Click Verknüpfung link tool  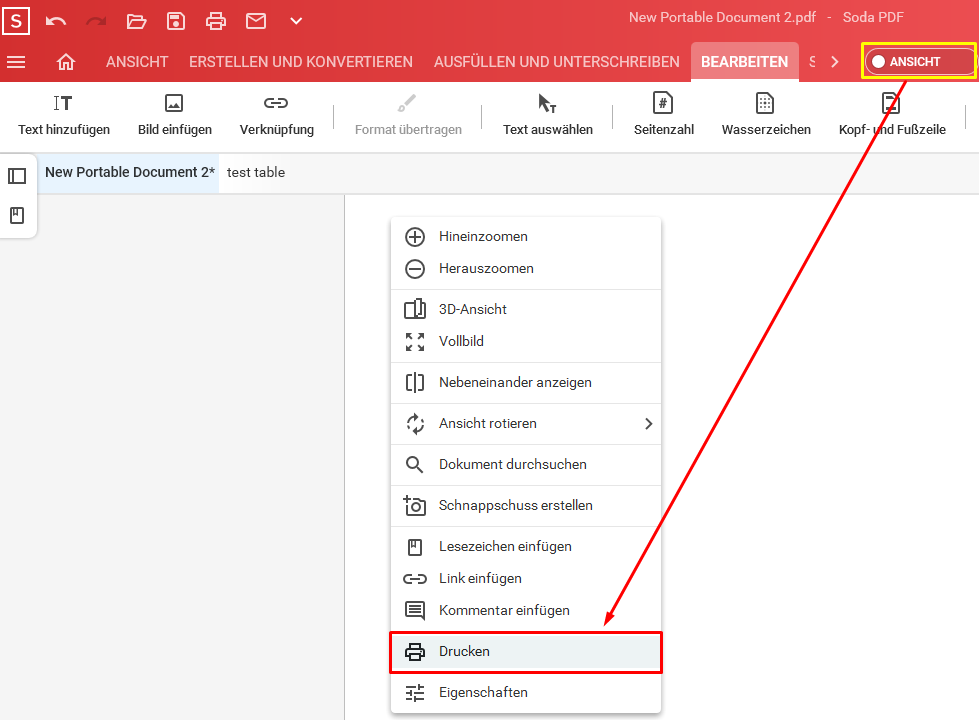tap(277, 115)
